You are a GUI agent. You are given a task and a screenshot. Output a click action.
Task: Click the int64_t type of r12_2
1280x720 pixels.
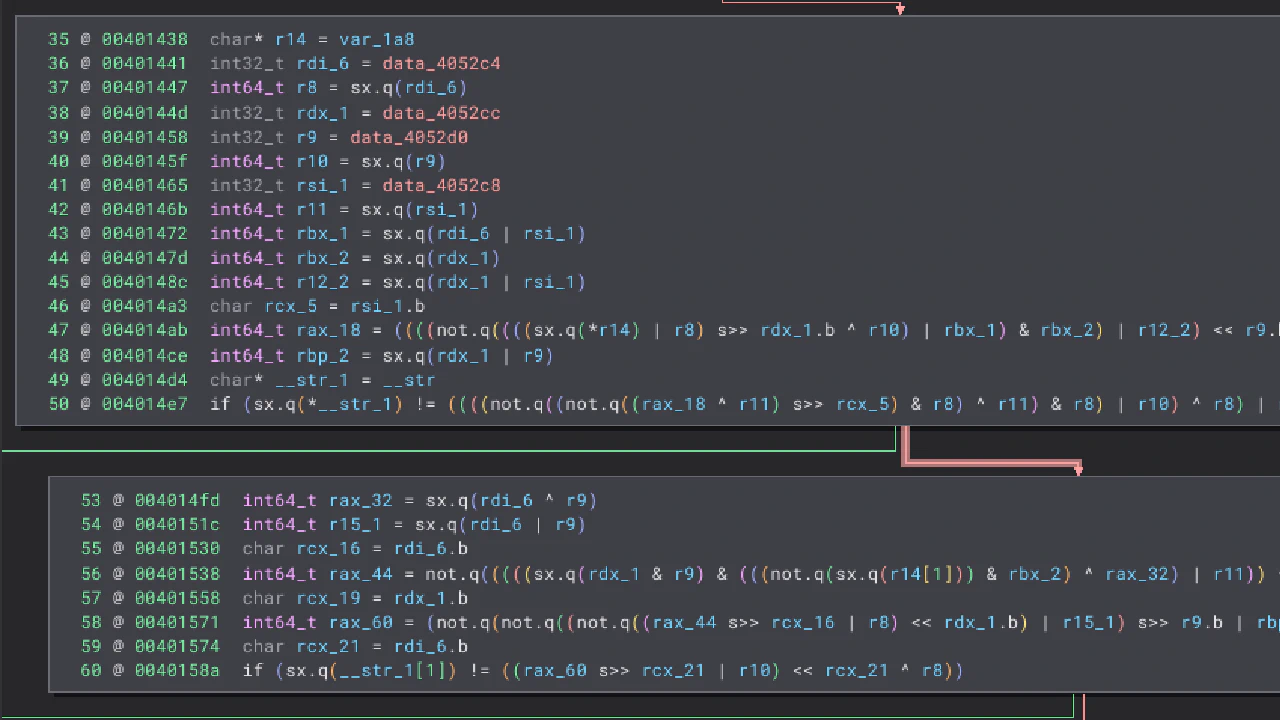[247, 282]
